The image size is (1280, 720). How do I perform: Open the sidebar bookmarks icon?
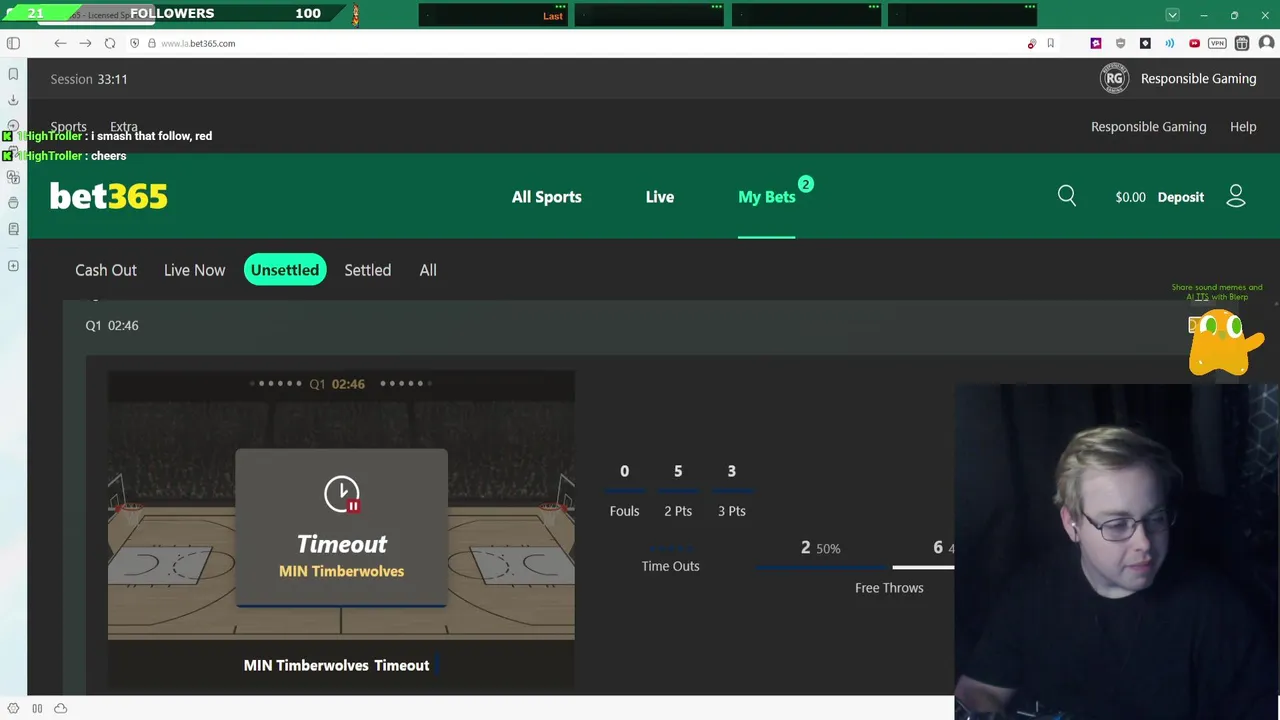point(13,74)
